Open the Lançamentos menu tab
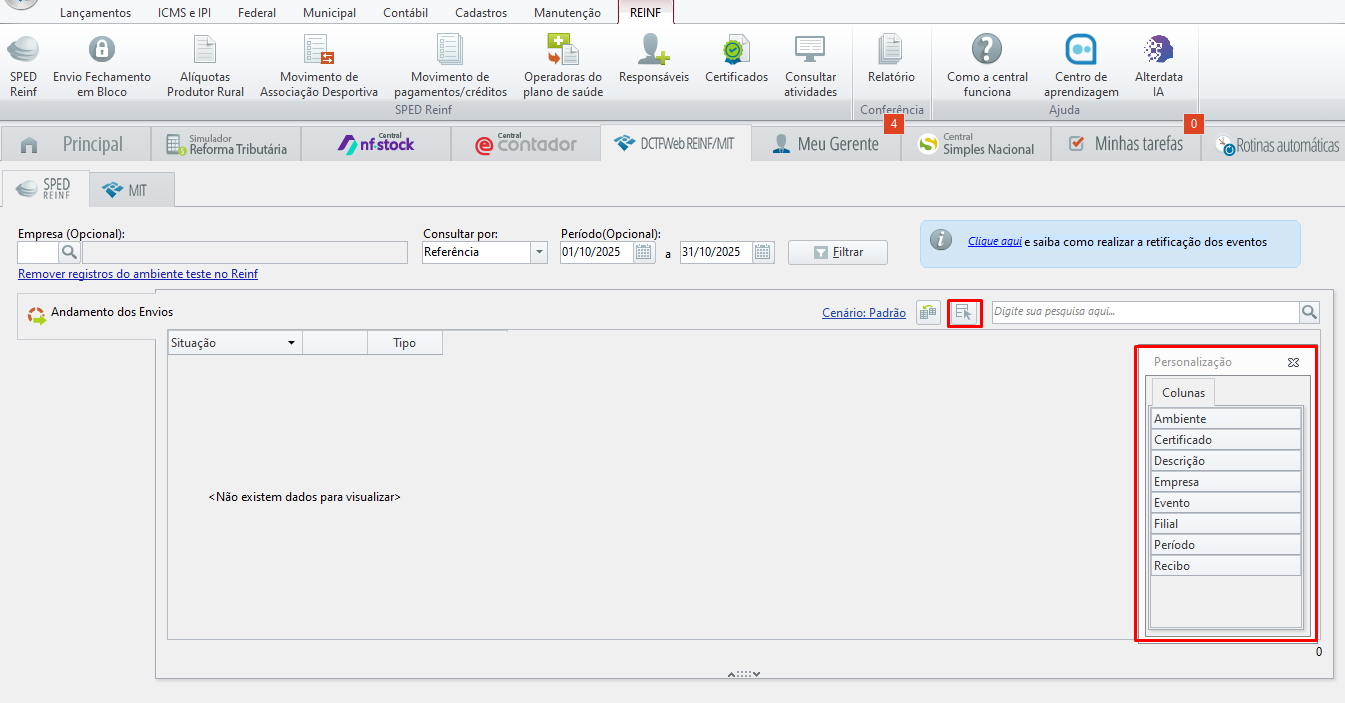This screenshot has width=1345, height=703. coord(95,13)
